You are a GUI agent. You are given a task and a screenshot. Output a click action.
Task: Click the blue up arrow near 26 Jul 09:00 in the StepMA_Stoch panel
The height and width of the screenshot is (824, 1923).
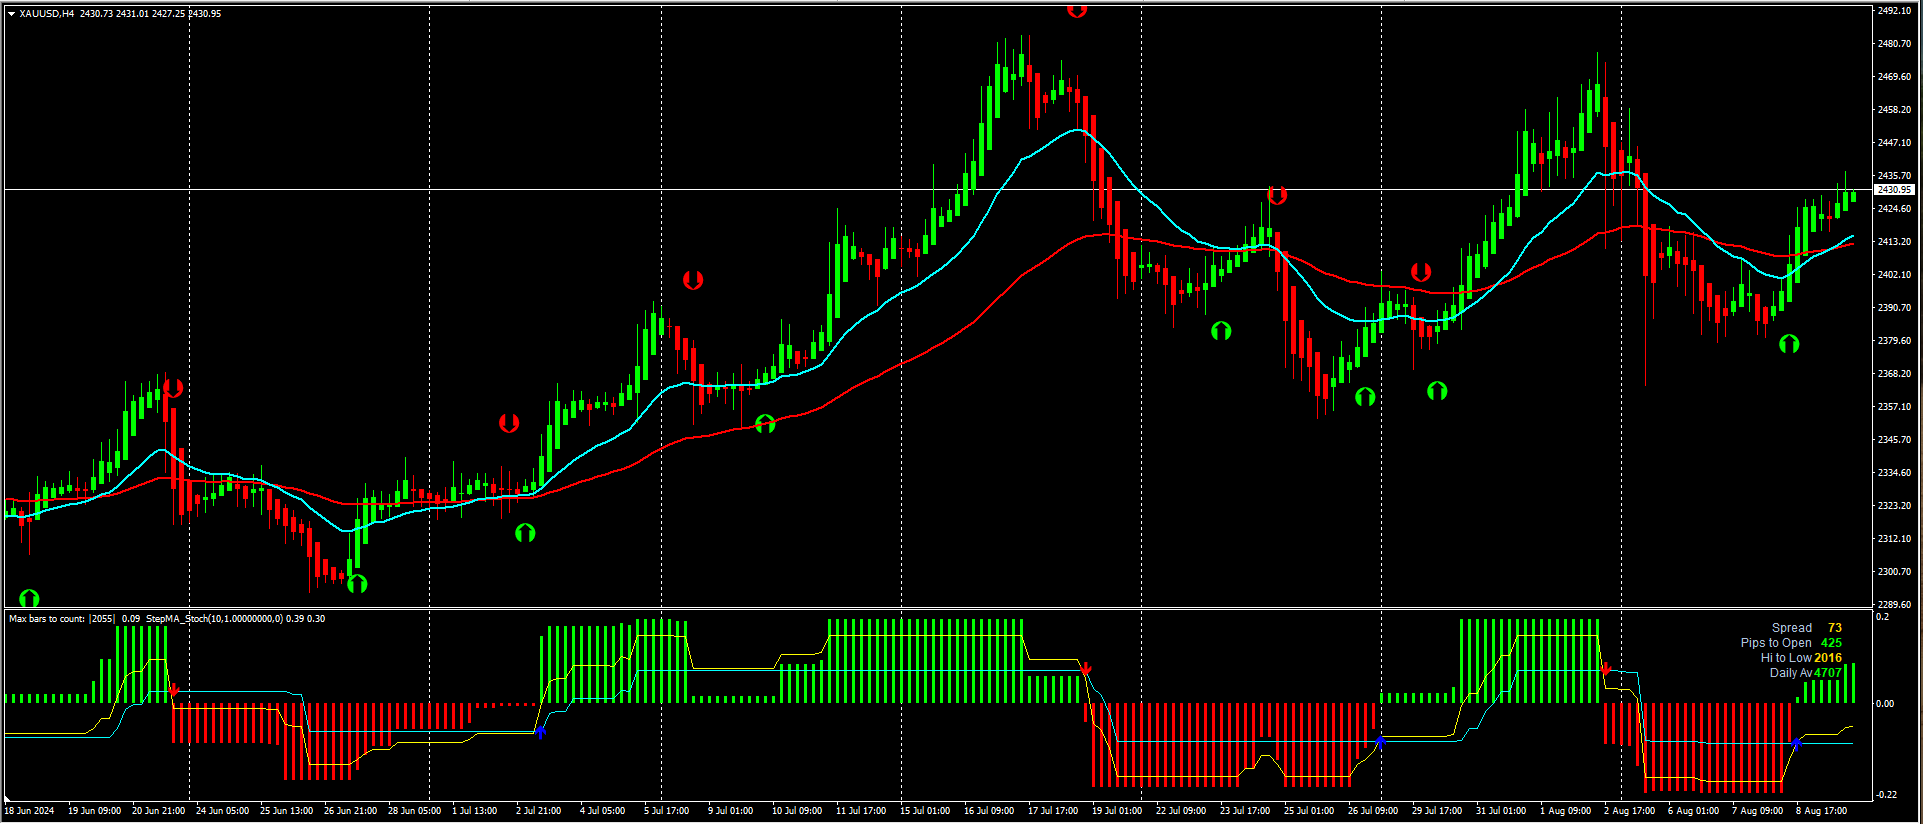(x=1381, y=741)
